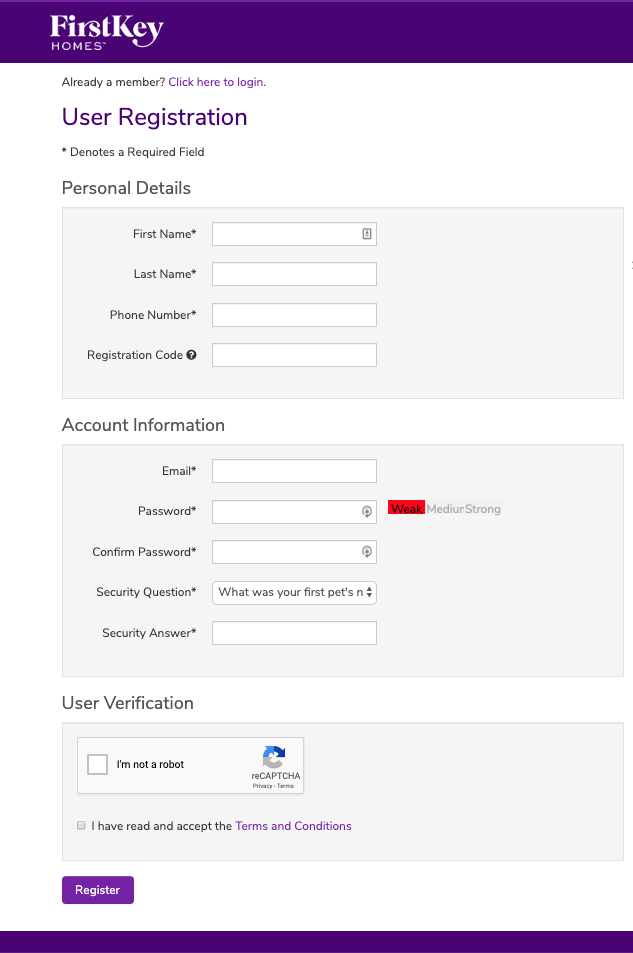Click the Registration Code help icon

(x=190, y=355)
